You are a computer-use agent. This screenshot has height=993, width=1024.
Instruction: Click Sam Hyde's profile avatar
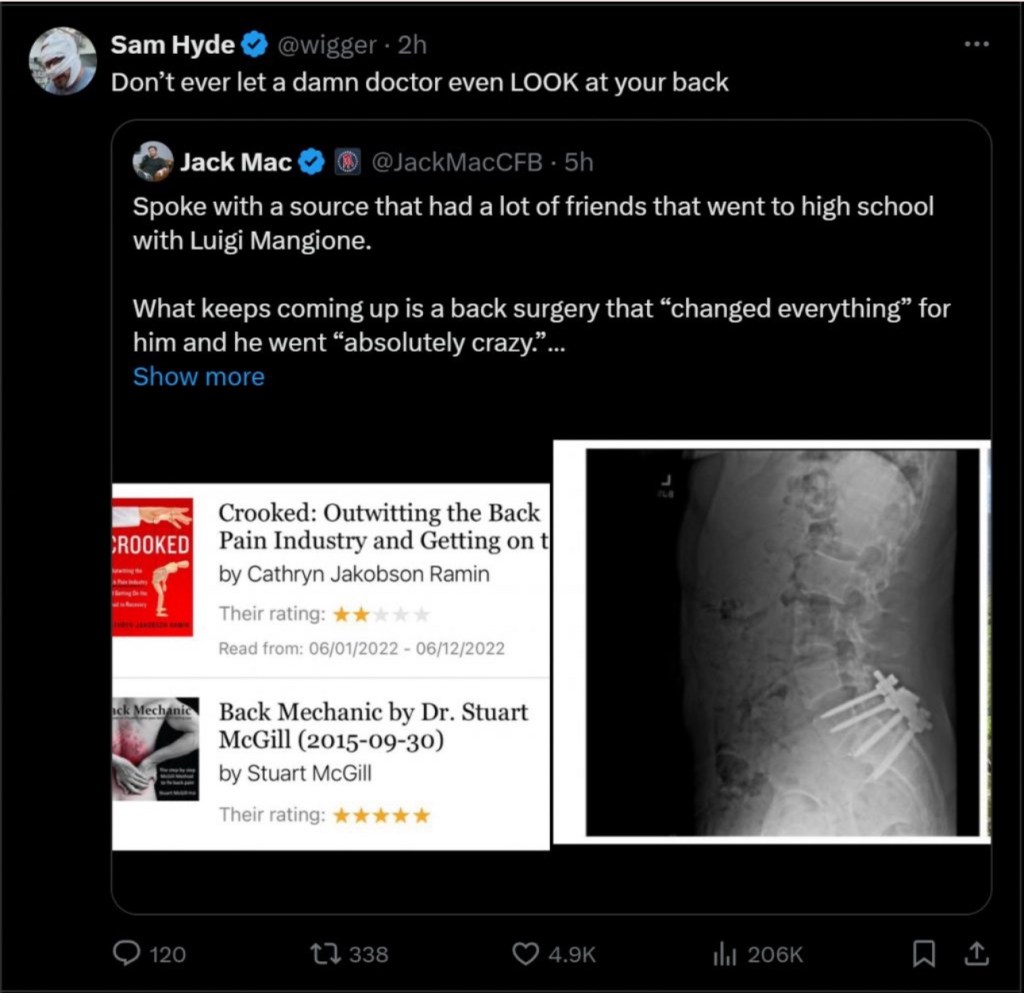(63, 61)
